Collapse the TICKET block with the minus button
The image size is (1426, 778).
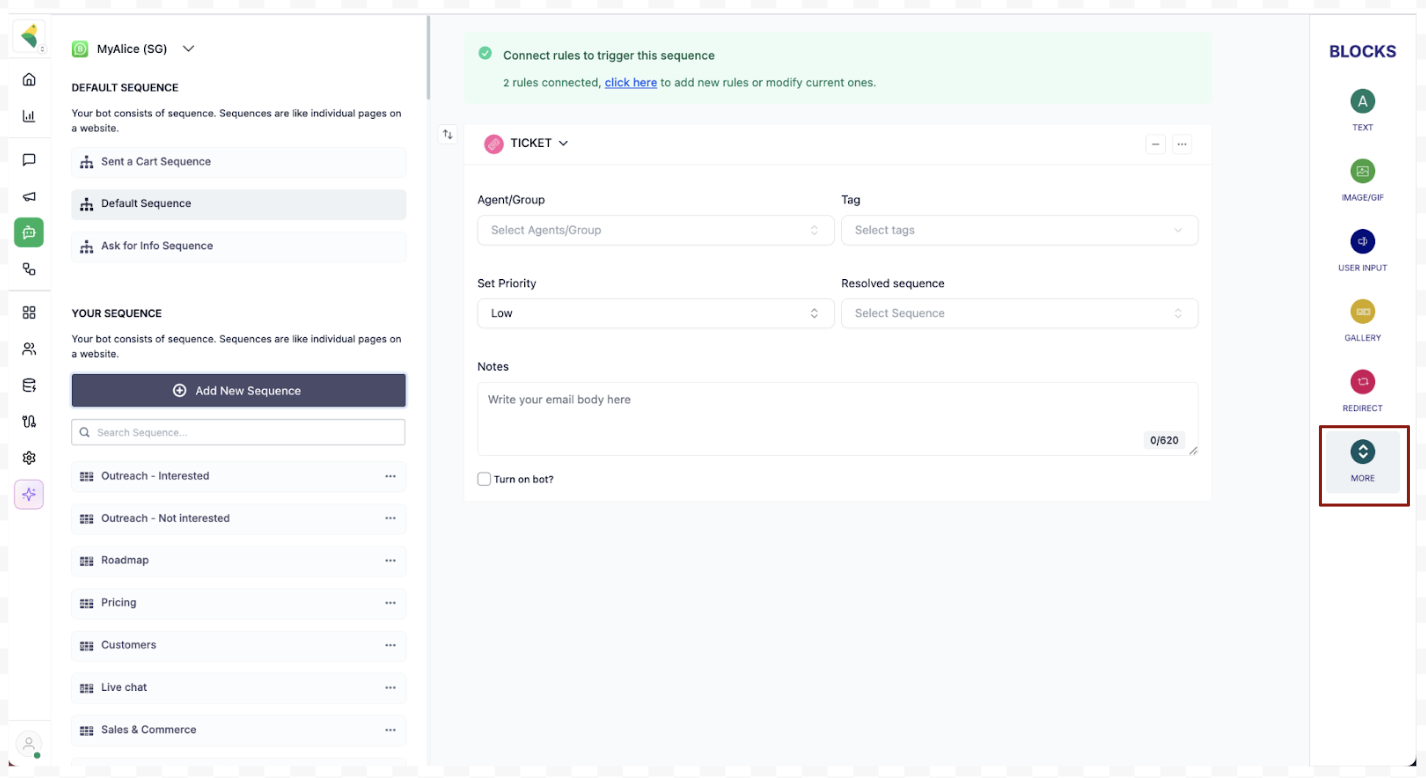(1156, 144)
